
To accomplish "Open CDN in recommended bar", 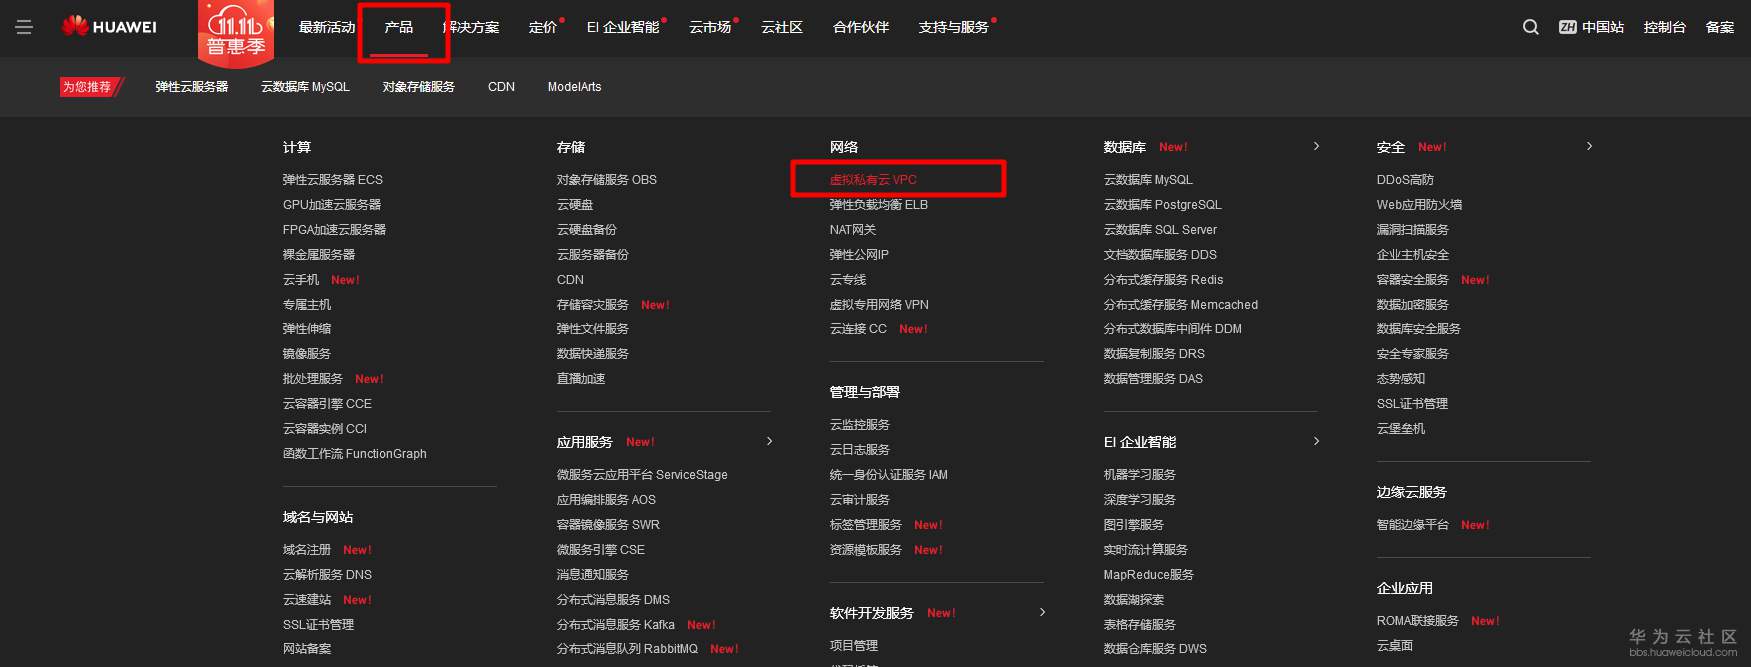I will point(501,87).
